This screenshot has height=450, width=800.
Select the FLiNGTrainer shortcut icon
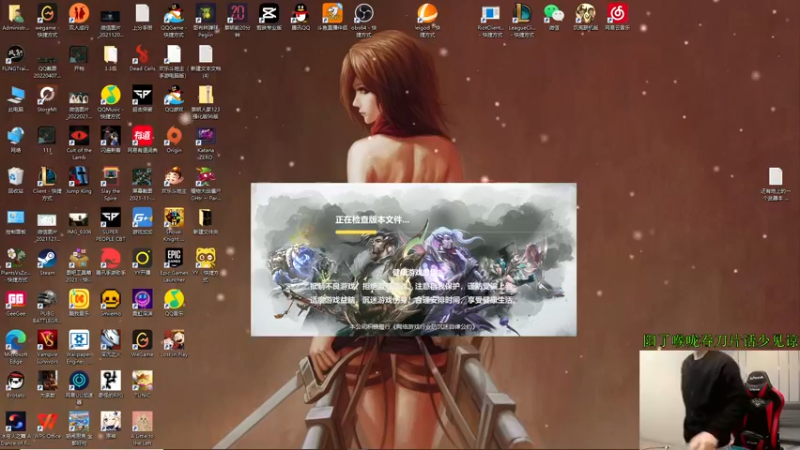(15, 55)
